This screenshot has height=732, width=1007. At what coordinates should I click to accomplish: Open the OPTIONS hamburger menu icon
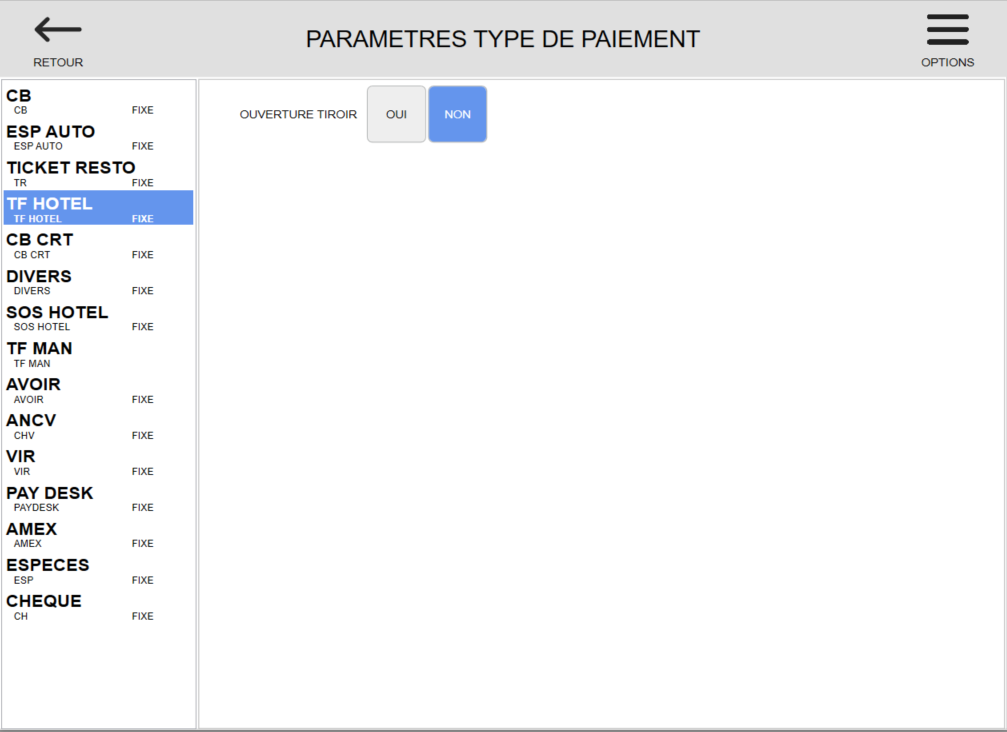coord(947,30)
